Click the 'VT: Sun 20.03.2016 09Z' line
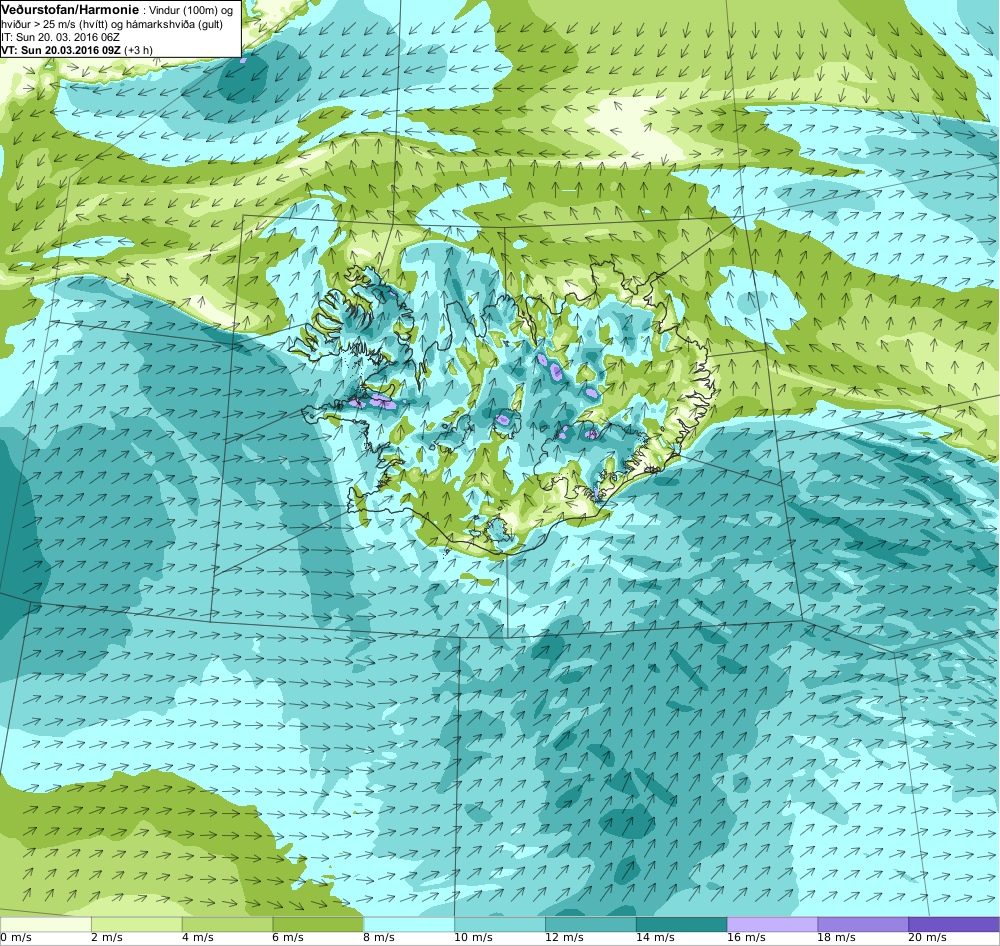This screenshot has height=946, width=1000. (60, 50)
